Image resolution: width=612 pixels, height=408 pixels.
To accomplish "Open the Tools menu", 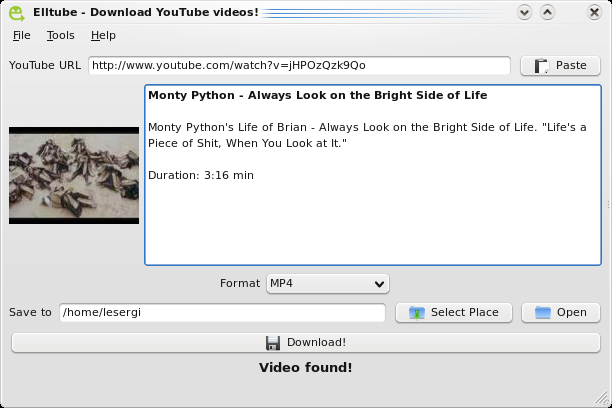I will coord(60,36).
